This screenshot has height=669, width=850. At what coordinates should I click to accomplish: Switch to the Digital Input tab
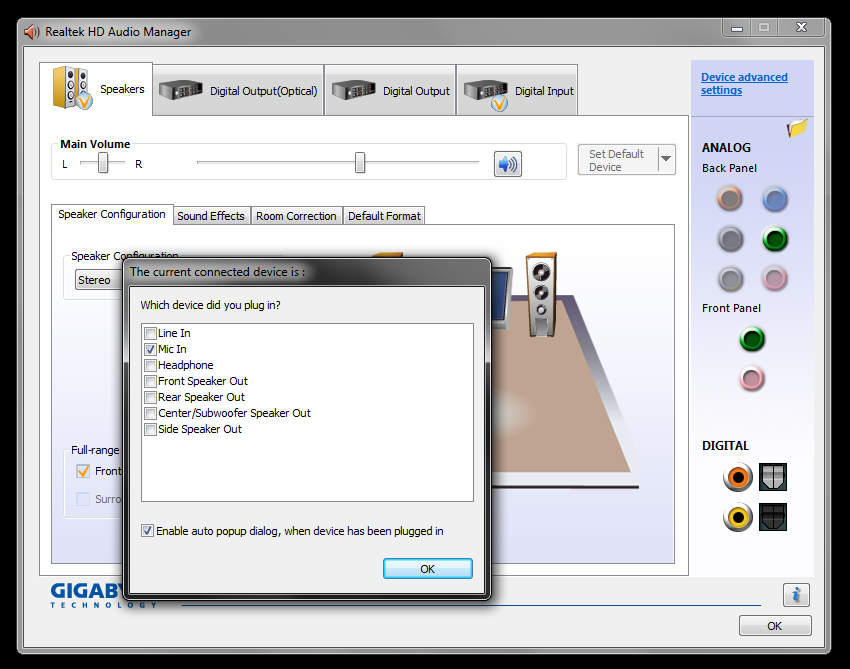pyautogui.click(x=518, y=91)
